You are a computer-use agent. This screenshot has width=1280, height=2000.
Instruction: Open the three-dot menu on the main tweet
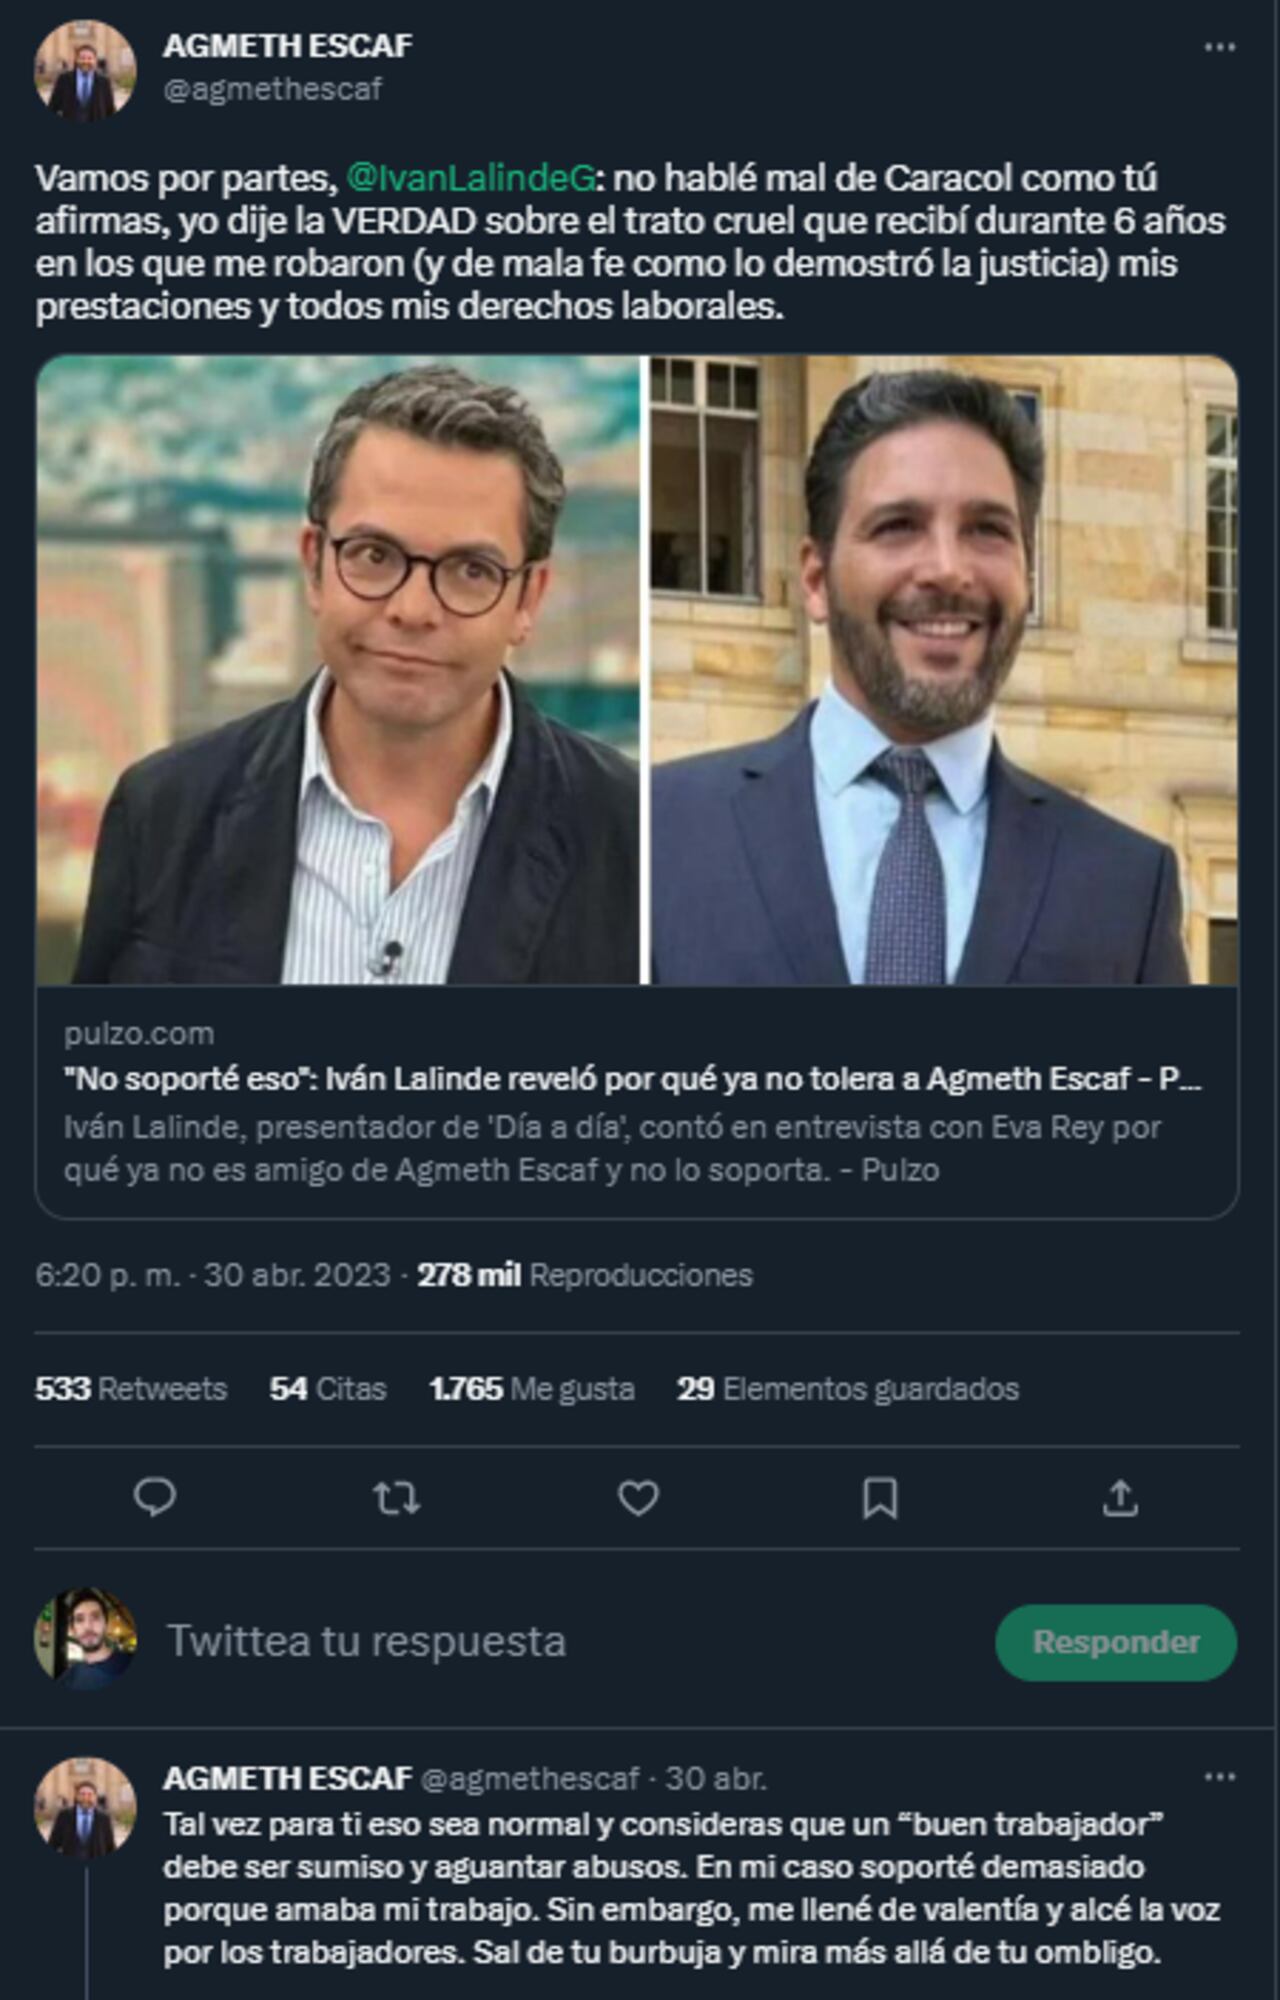tap(1219, 47)
